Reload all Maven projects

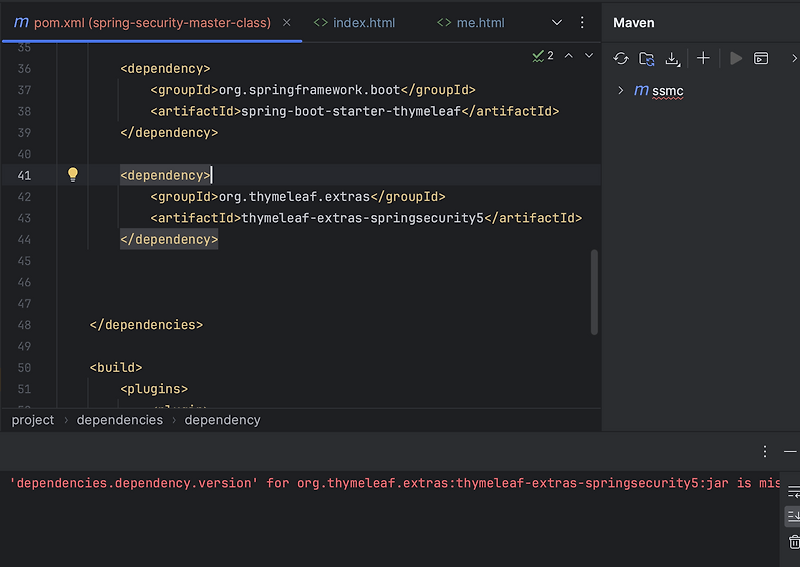point(621,58)
